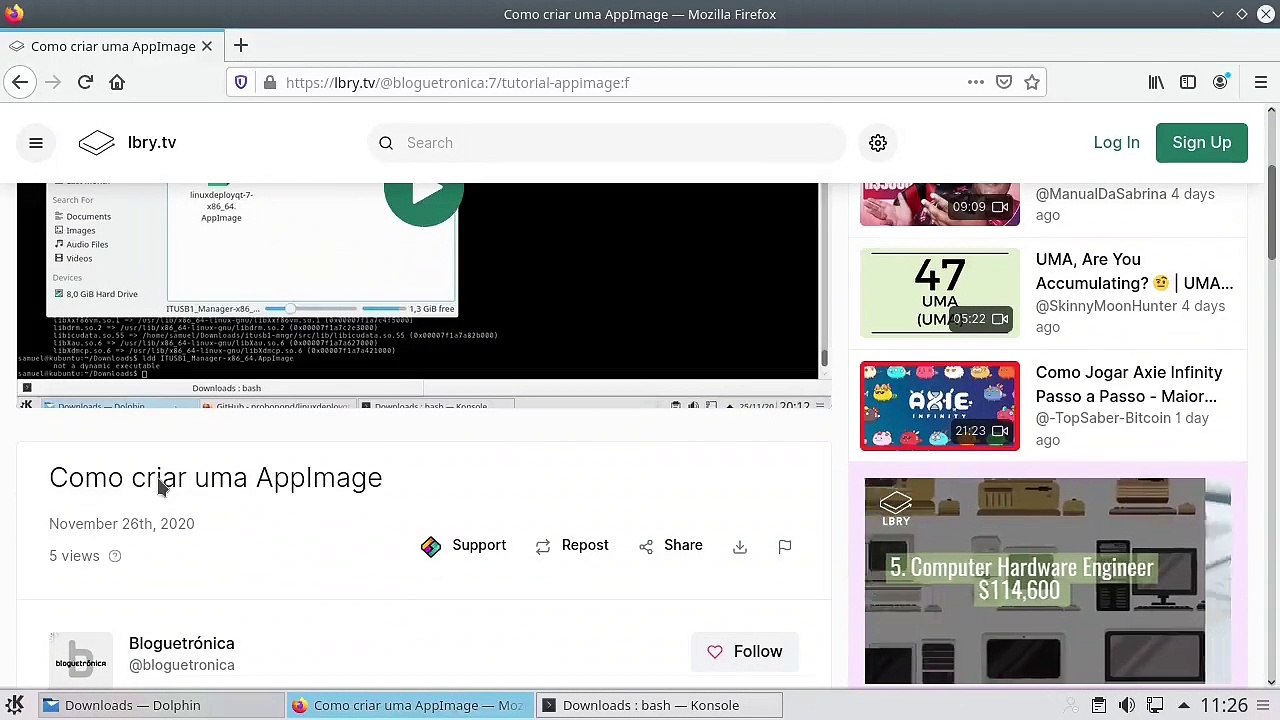Open the clipboard tray icon
The width and height of the screenshot is (1280, 720).
(x=1099, y=705)
